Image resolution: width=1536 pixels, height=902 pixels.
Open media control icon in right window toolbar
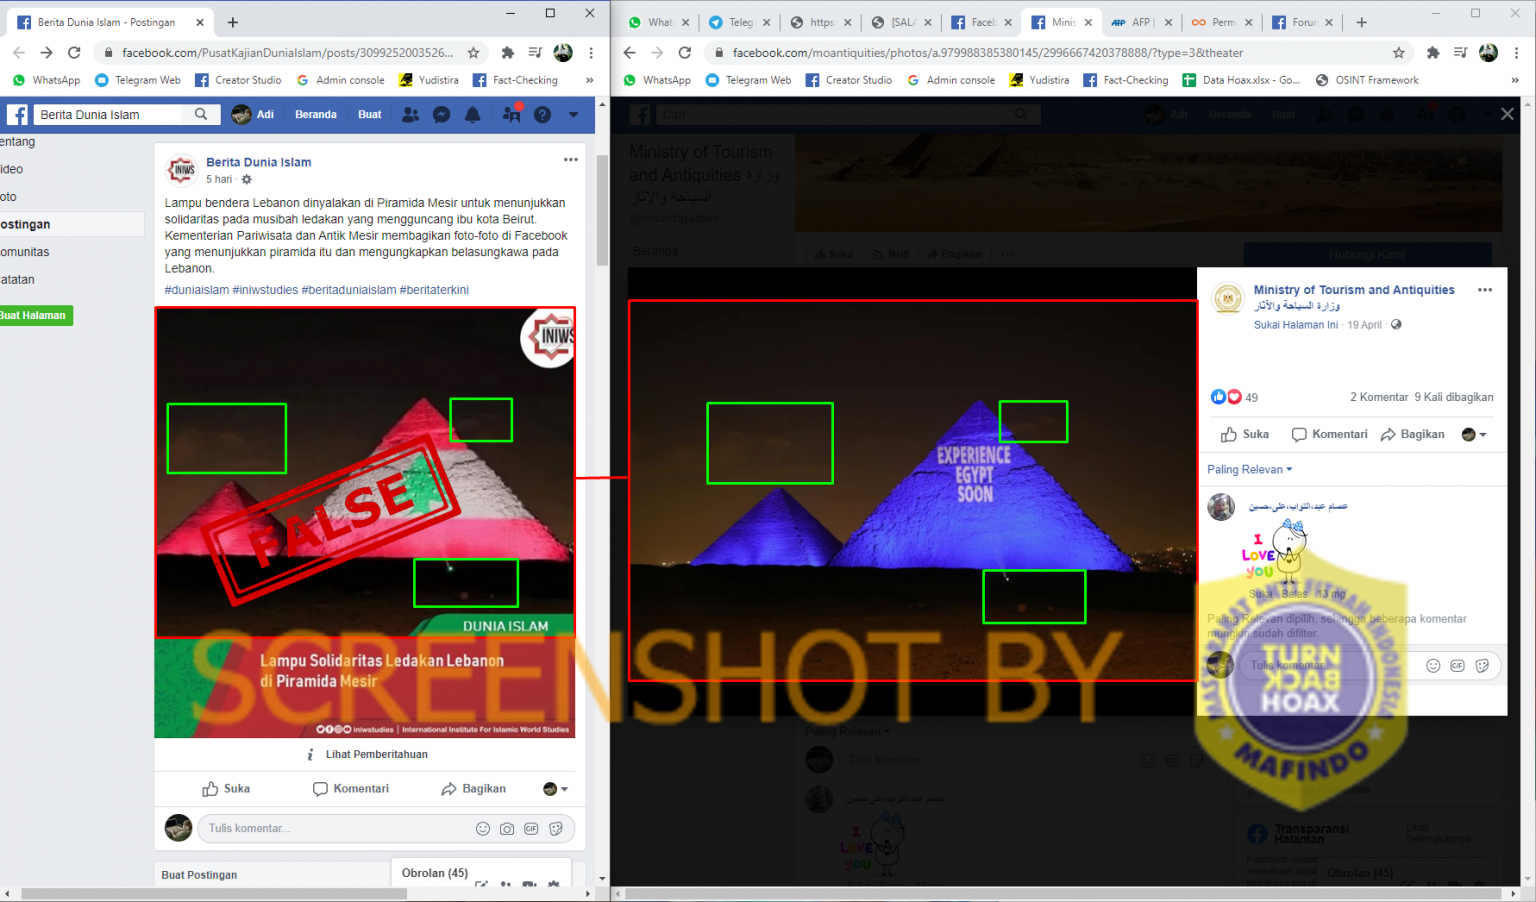coord(1461,52)
